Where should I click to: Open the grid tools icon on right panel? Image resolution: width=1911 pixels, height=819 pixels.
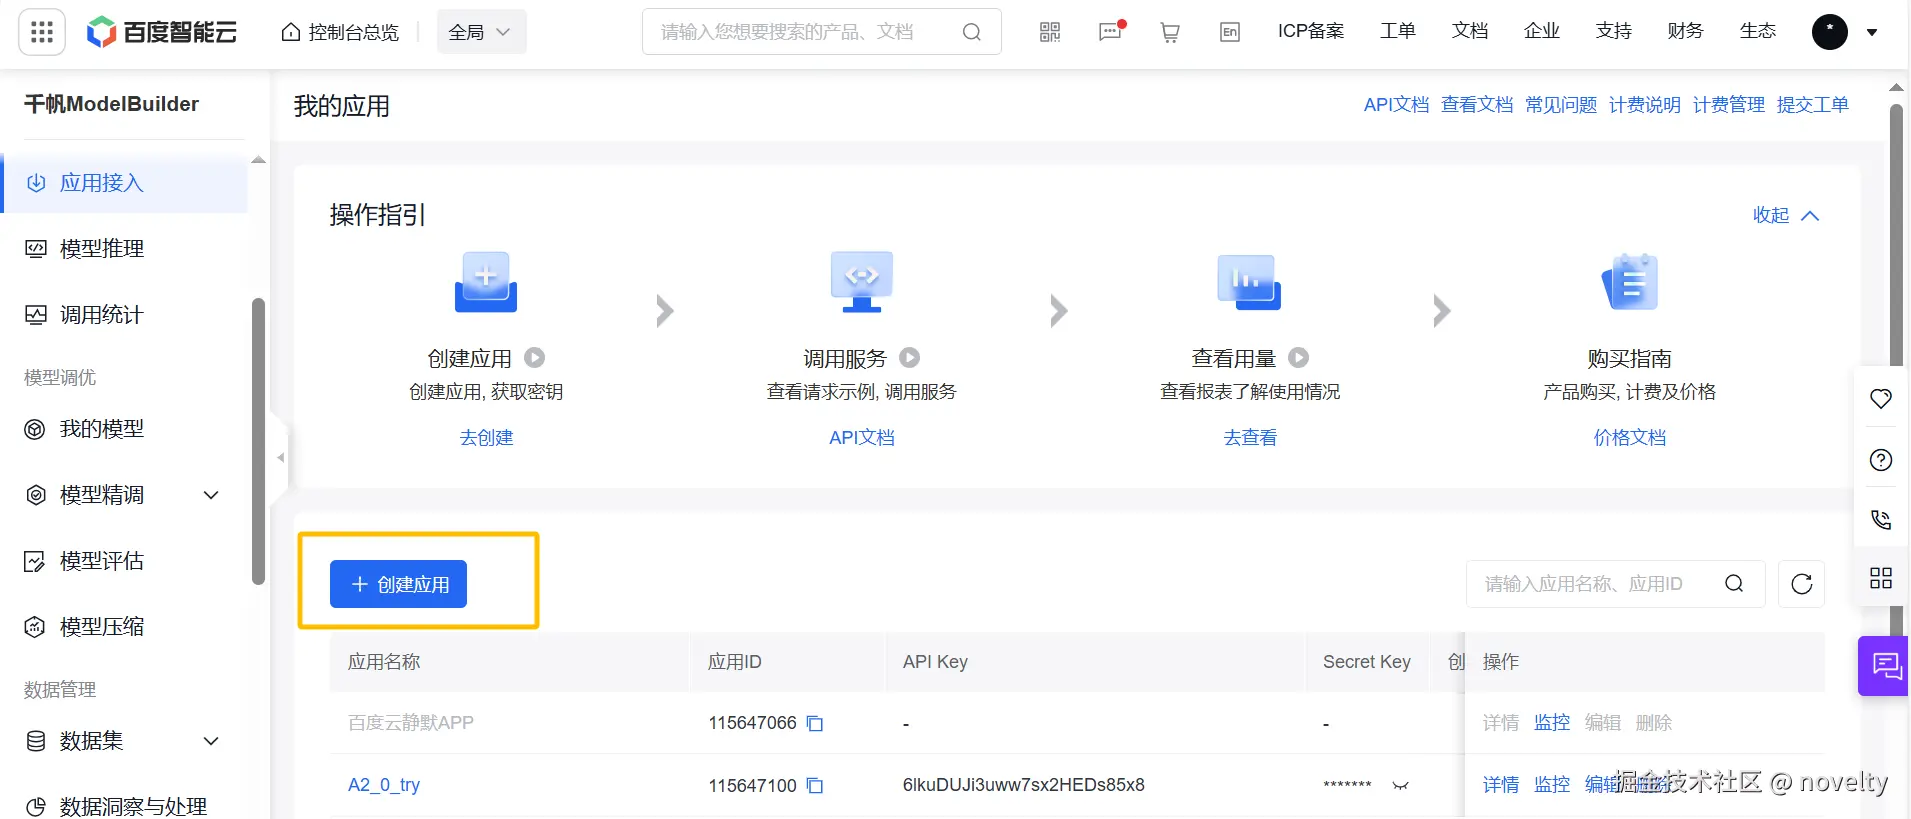click(1881, 578)
